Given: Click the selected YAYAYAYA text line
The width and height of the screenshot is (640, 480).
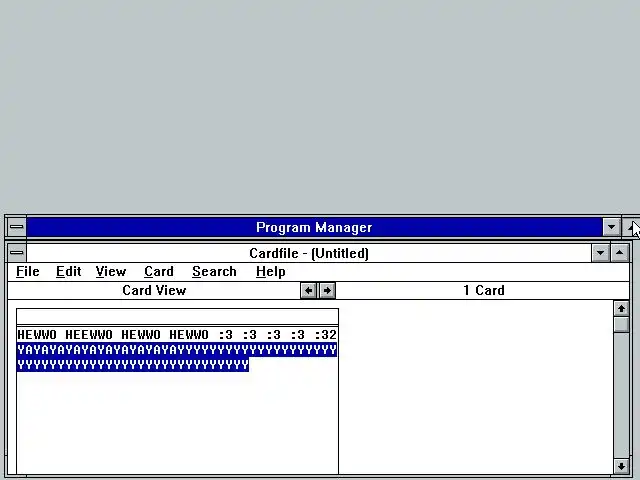Looking at the screenshot, I should click(x=177, y=350).
